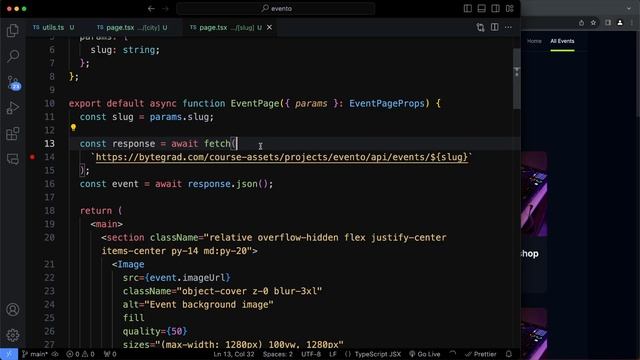
Task: Open the remote window indicator in status bar
Action: (x=9, y=354)
